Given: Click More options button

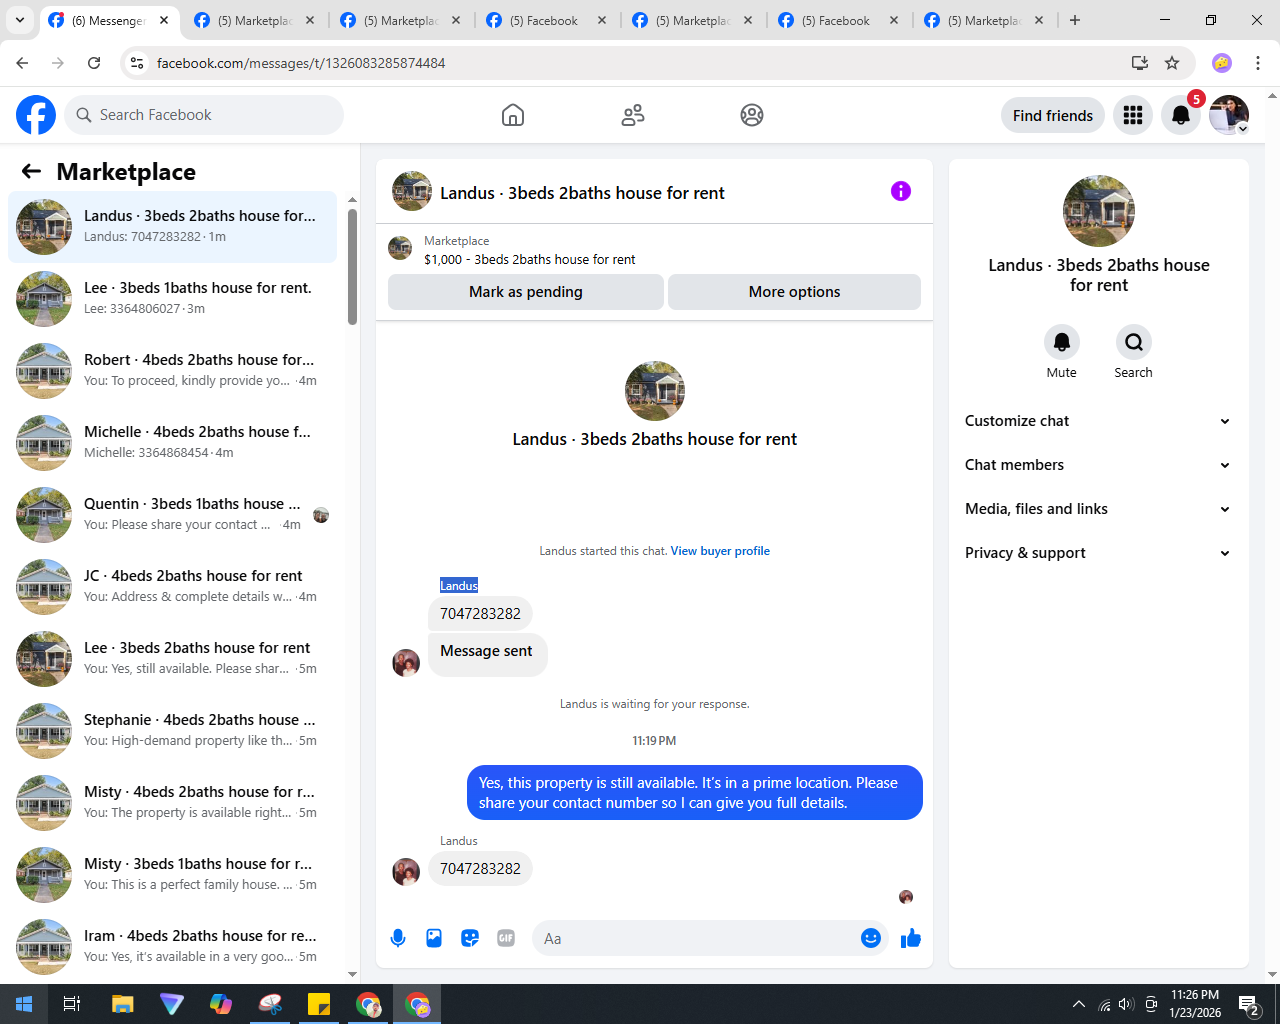Looking at the screenshot, I should point(794,292).
